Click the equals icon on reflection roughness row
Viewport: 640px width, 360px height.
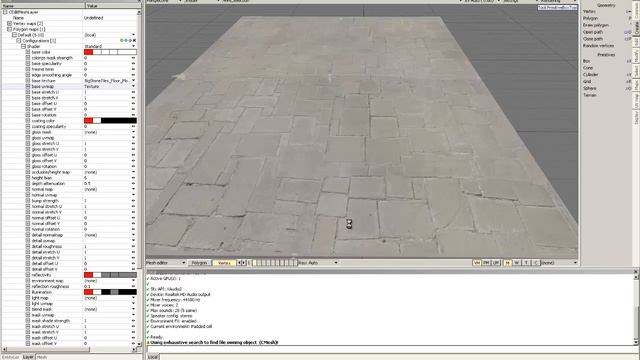(x=133, y=287)
